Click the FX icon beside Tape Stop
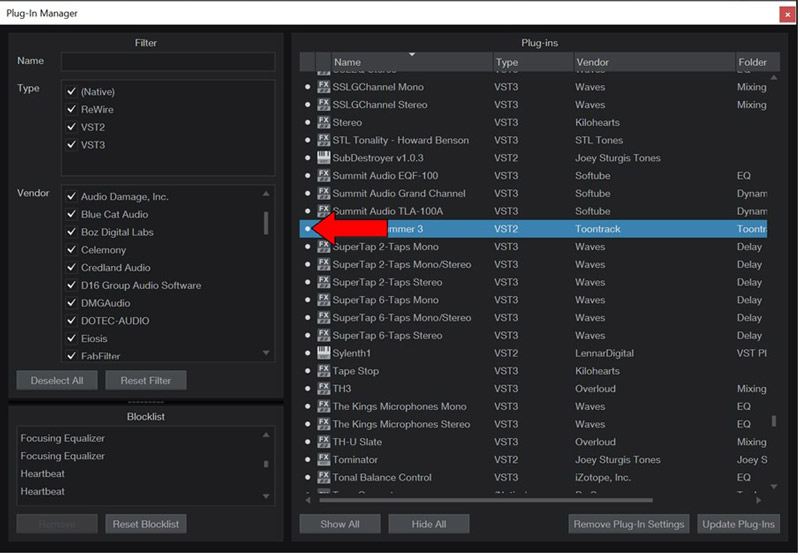The width and height of the screenshot is (800, 555). tap(323, 371)
